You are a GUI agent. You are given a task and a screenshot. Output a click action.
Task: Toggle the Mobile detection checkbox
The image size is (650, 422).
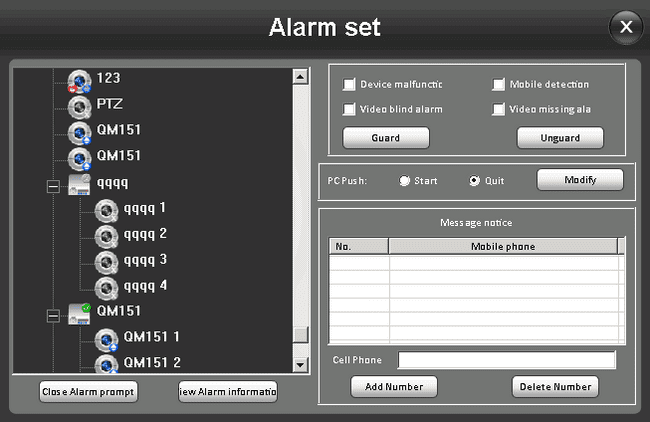[x=499, y=85]
